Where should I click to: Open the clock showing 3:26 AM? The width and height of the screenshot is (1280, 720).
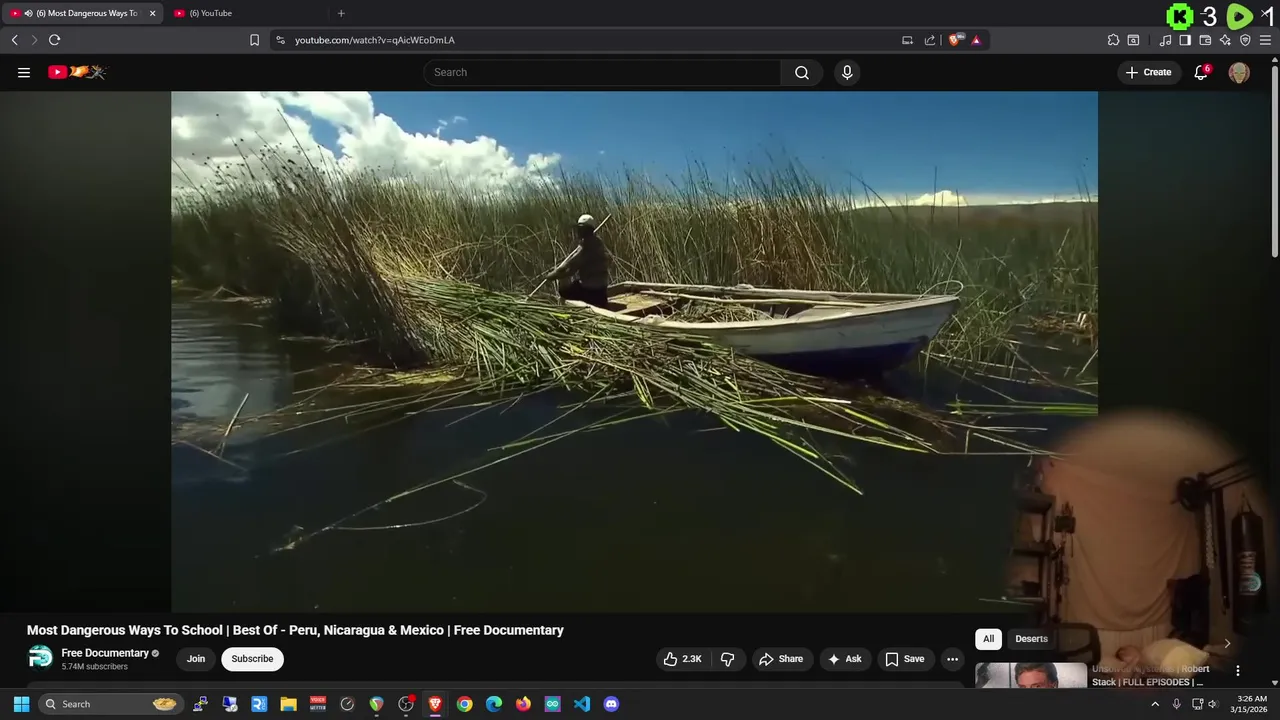(x=1251, y=704)
